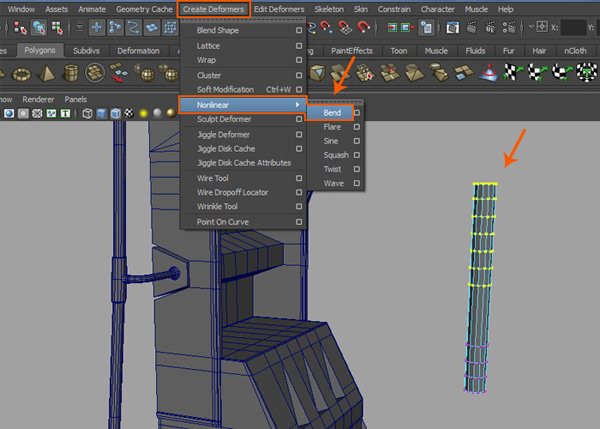Switch to the PaintEffects shelf tab
This screenshot has height=429, width=600.
coord(352,51)
